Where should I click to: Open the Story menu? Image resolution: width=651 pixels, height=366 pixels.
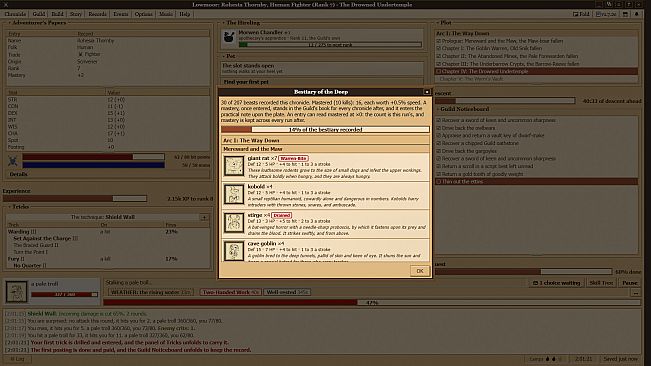[x=76, y=14]
